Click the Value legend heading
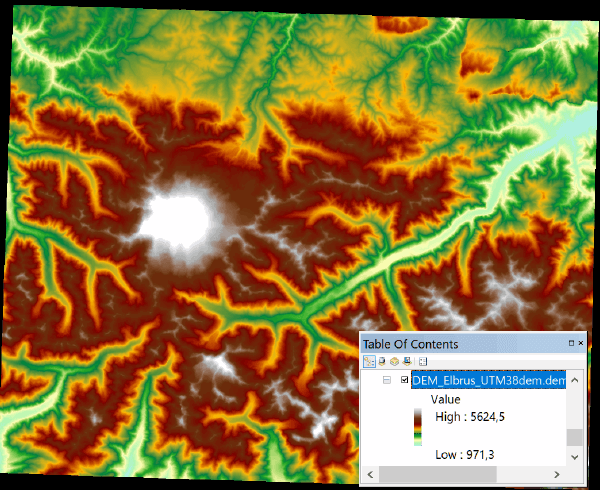 445,399
